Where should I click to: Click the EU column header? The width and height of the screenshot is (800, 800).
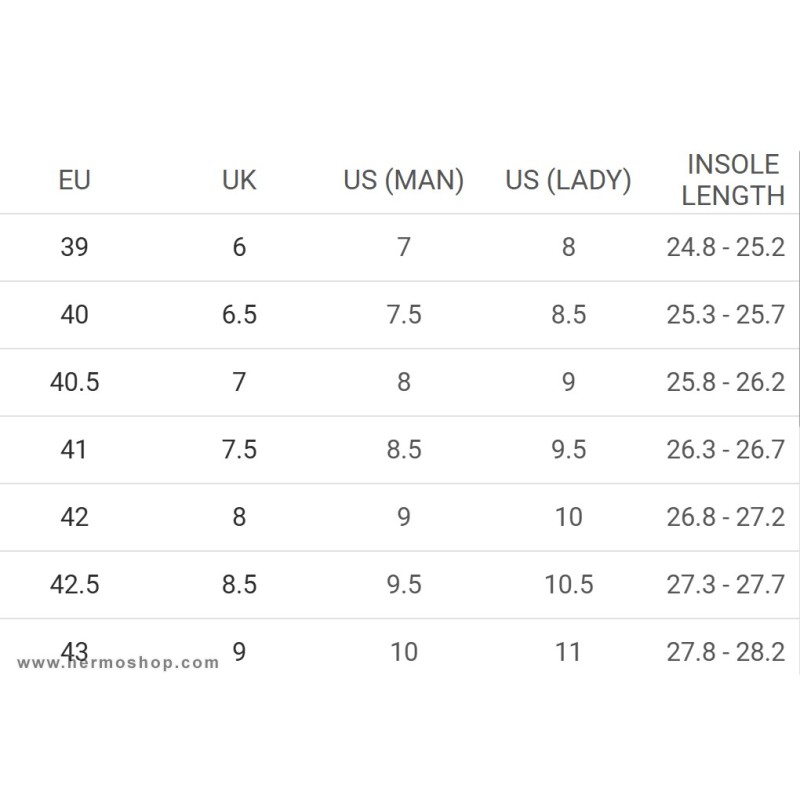[74, 181]
